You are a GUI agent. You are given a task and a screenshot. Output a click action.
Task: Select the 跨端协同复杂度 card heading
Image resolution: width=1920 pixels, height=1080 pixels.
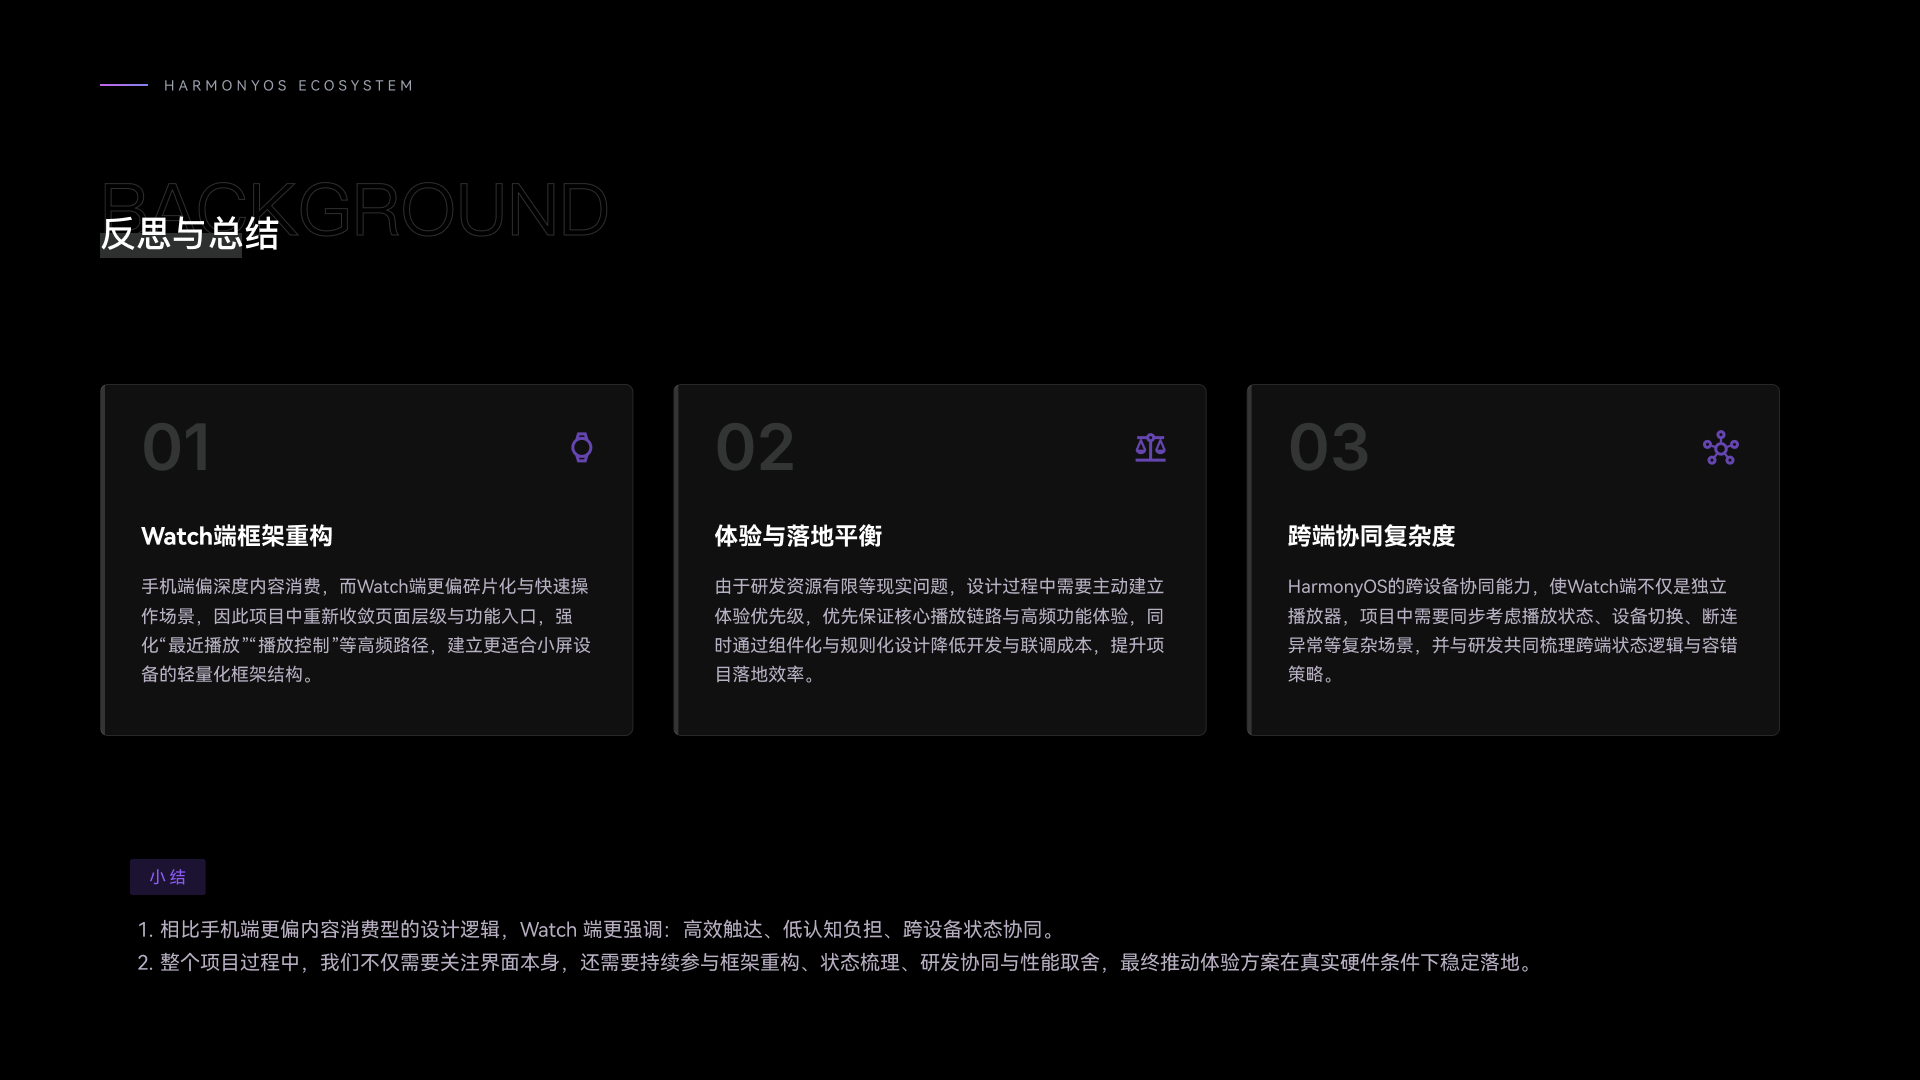click(x=1371, y=536)
